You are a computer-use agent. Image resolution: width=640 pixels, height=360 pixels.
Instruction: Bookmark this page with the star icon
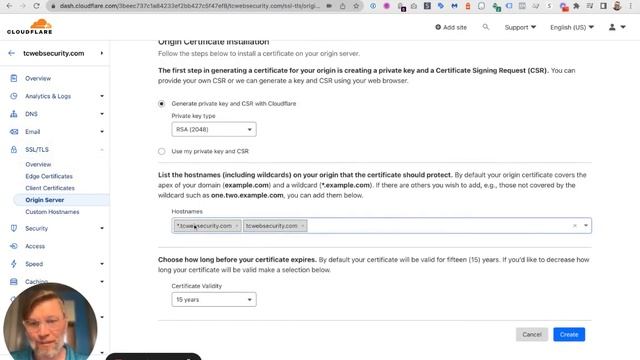click(356, 6)
